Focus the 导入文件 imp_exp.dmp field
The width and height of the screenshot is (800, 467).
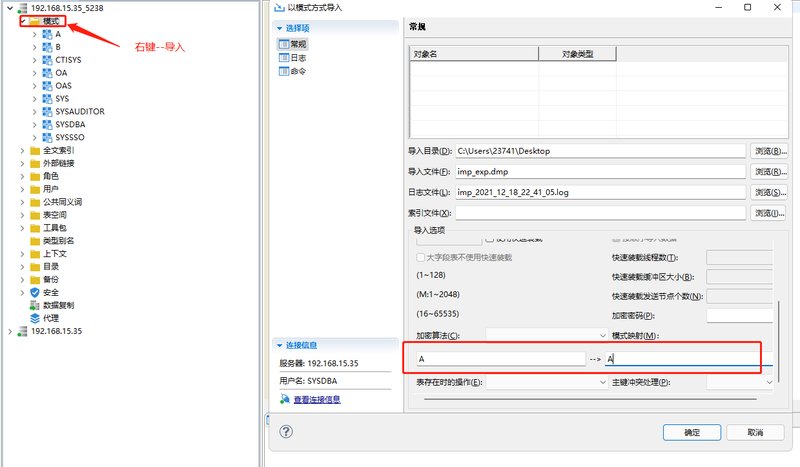601,171
